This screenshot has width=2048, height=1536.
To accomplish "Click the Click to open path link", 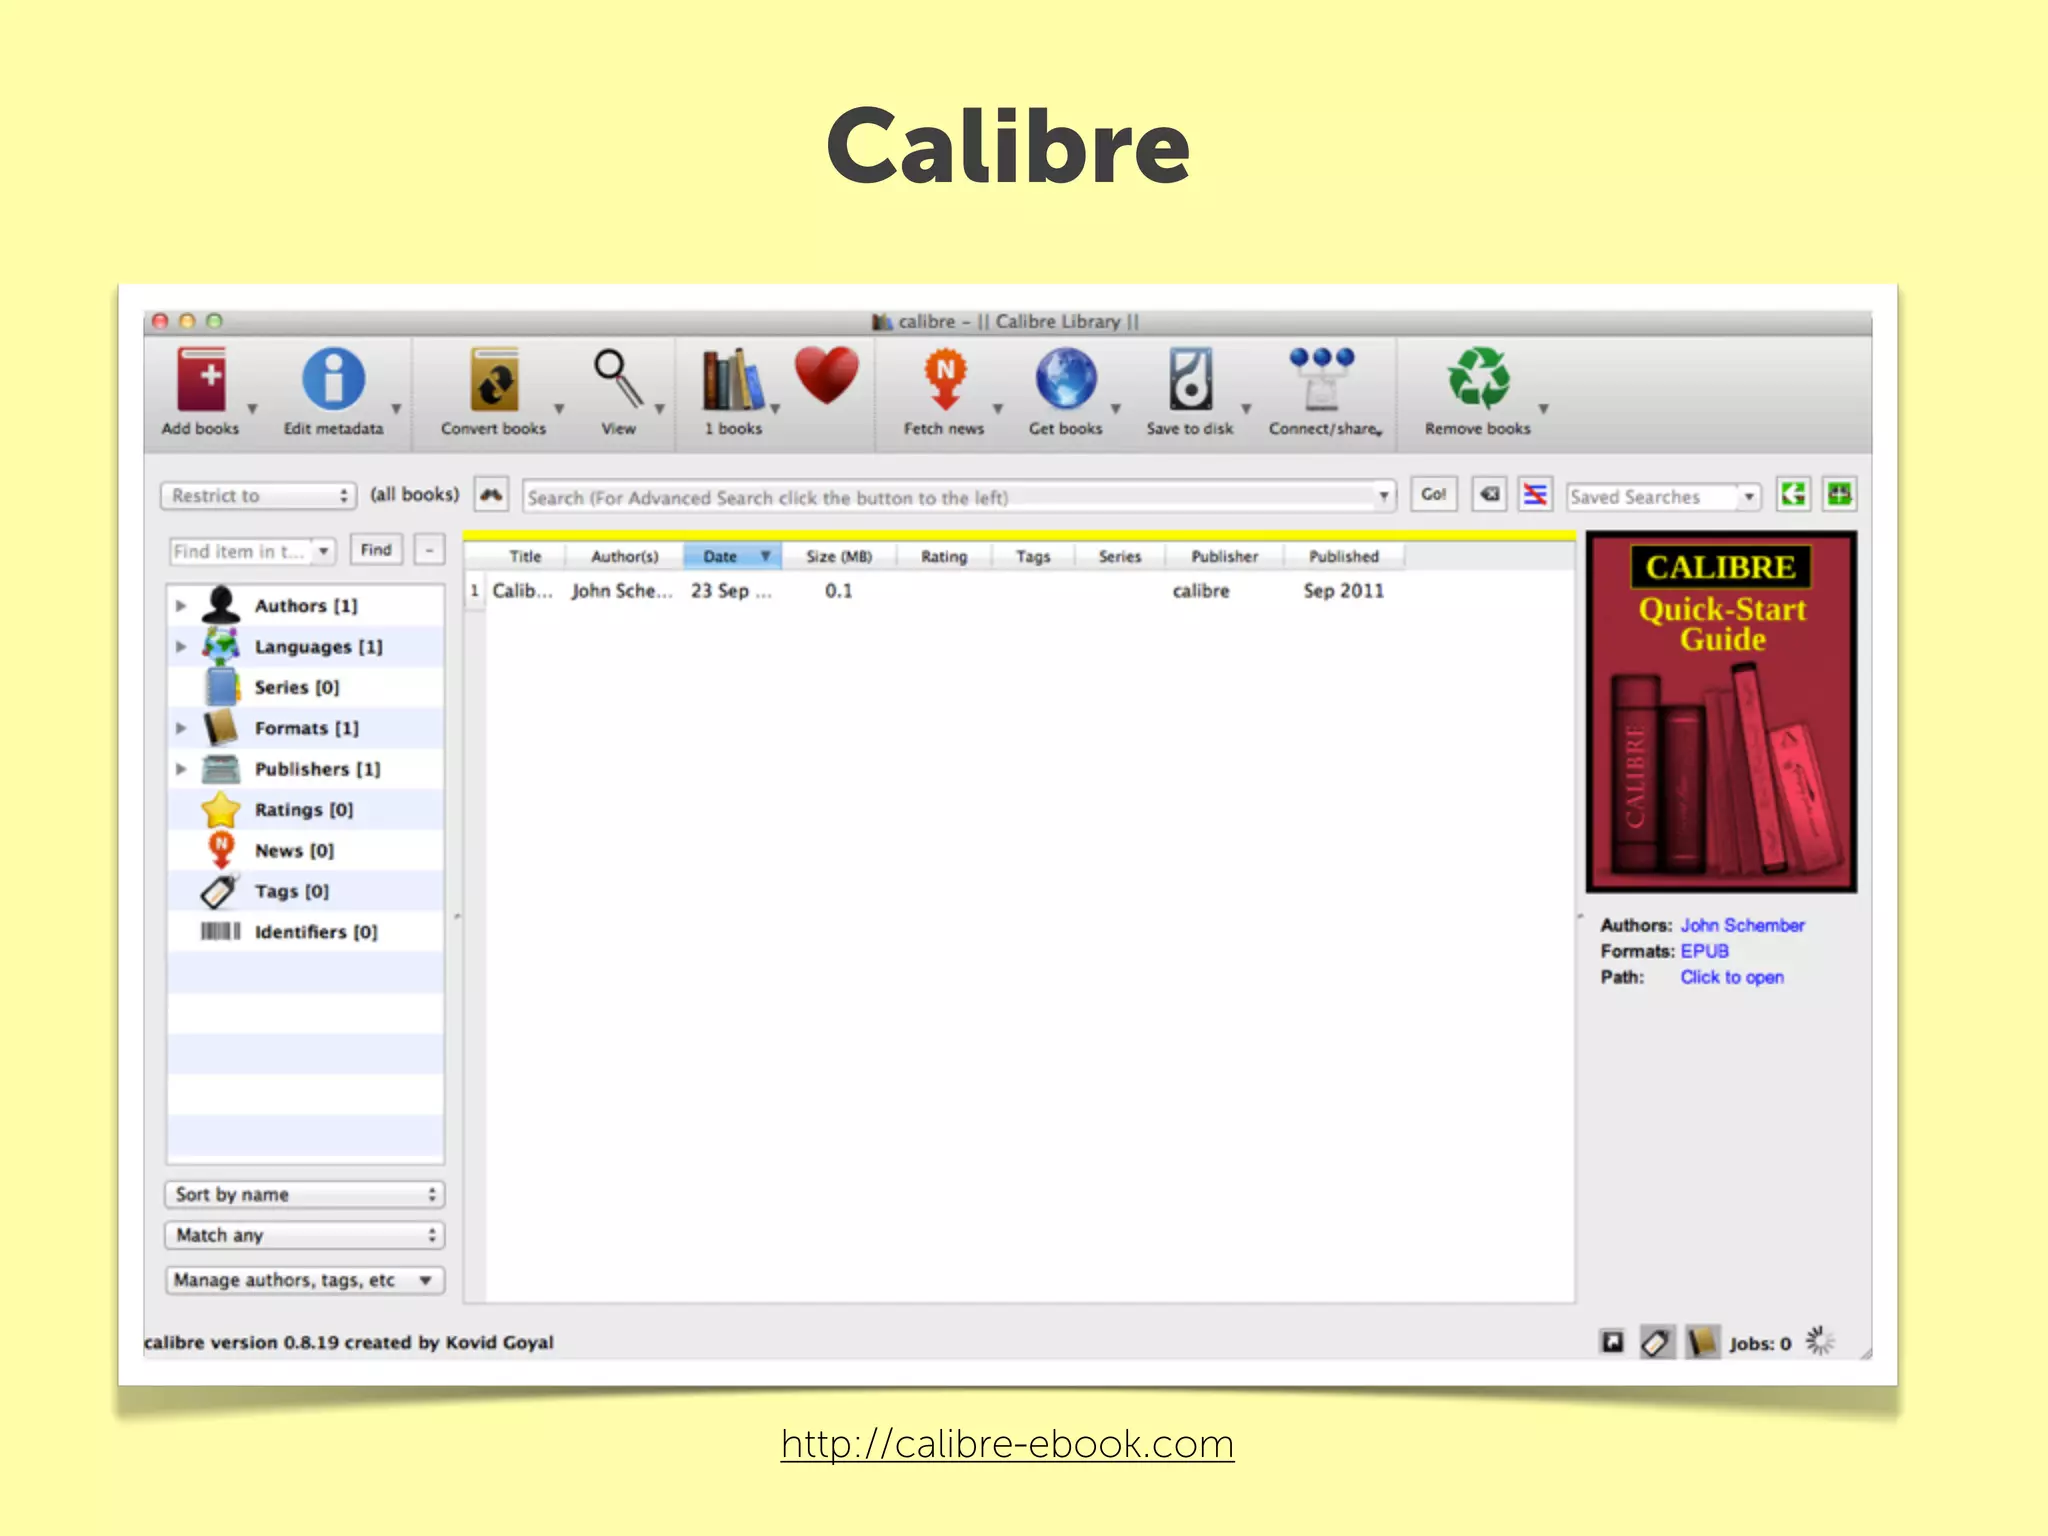I will click(1732, 978).
